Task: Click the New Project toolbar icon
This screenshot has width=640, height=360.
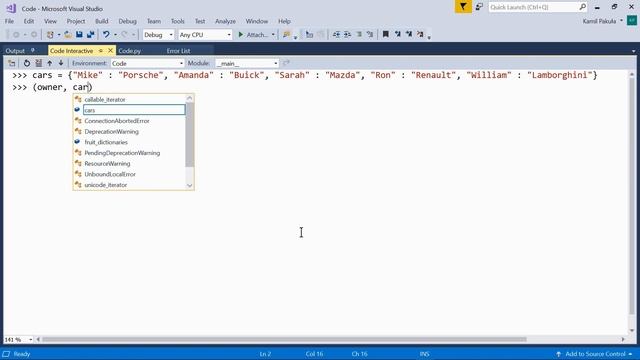Action: point(50,35)
